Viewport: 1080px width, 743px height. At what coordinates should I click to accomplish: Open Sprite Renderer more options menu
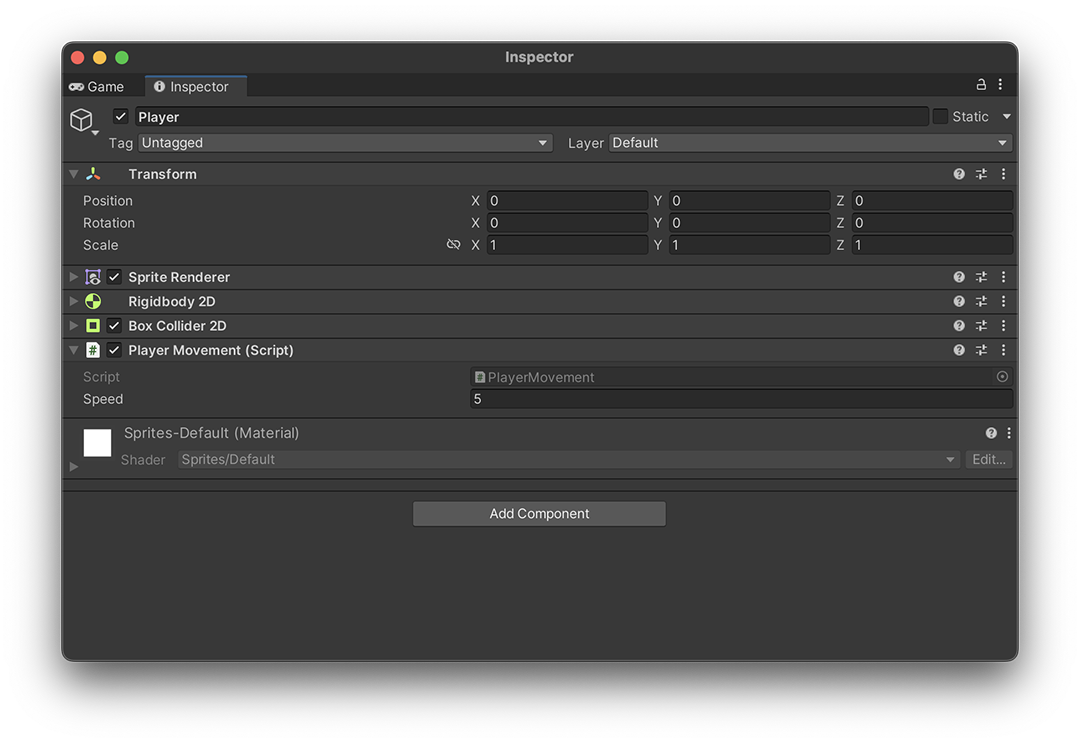point(1004,277)
